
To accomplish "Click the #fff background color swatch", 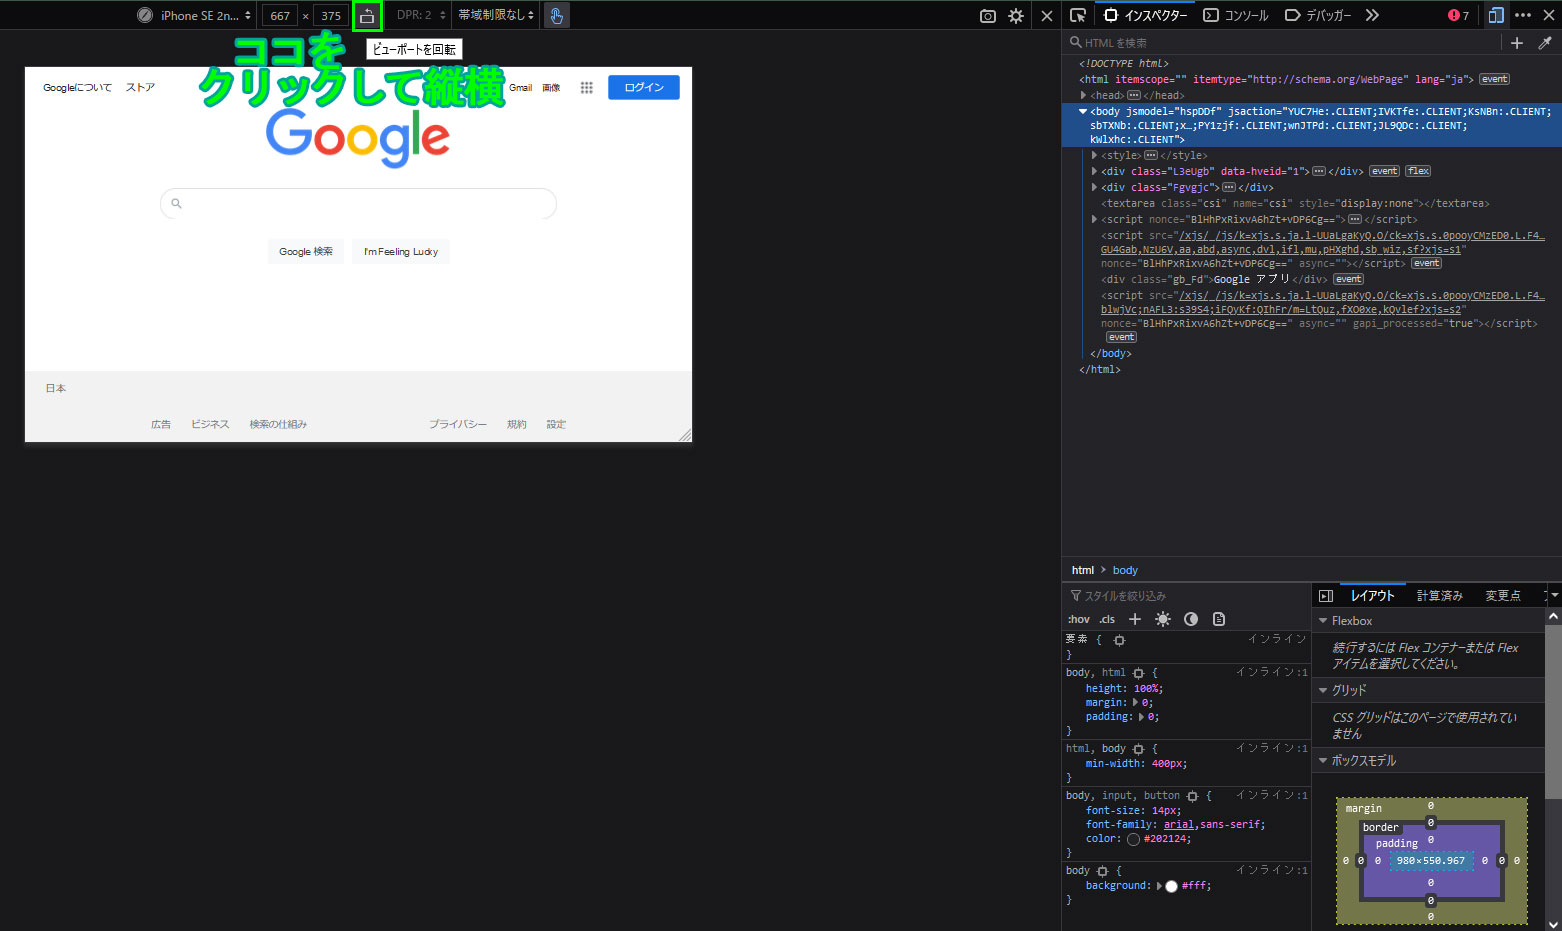I will point(1171,886).
